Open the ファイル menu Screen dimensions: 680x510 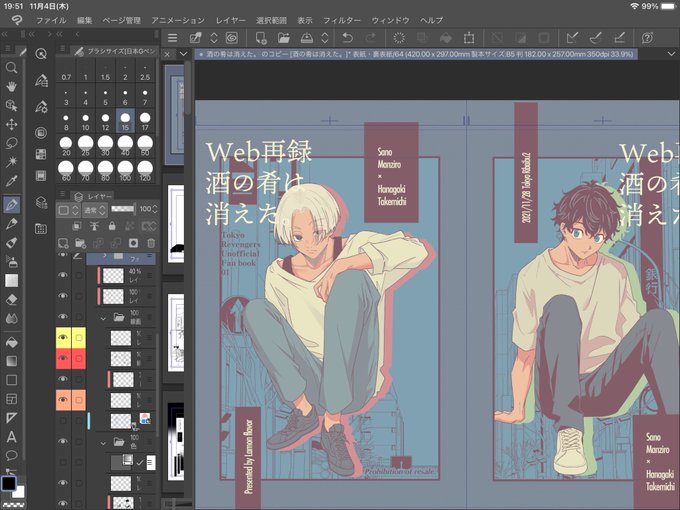click(x=51, y=20)
